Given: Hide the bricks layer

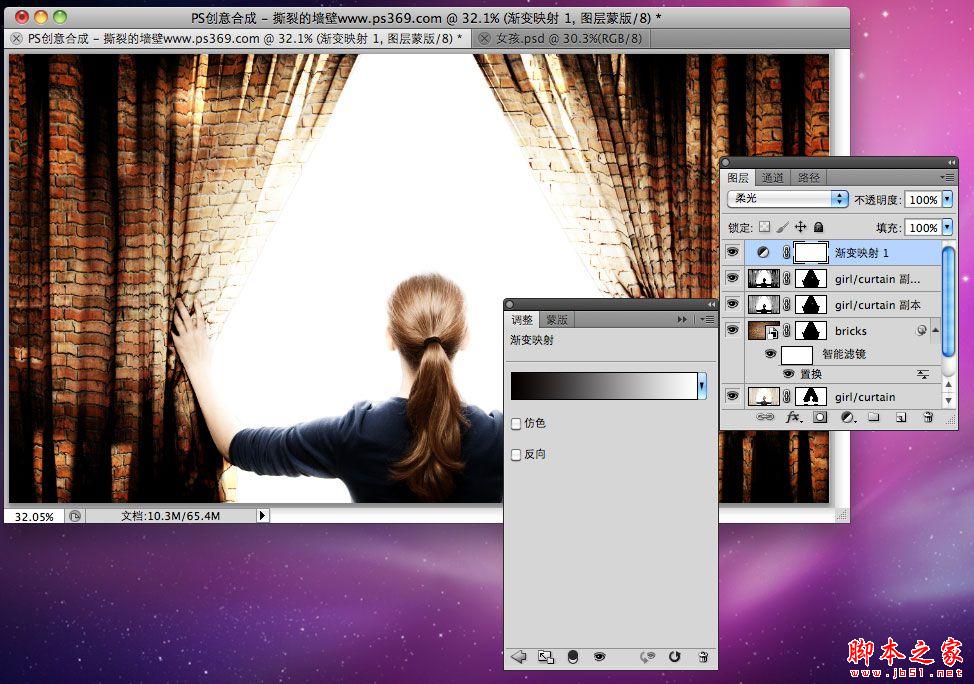Looking at the screenshot, I should (x=733, y=330).
